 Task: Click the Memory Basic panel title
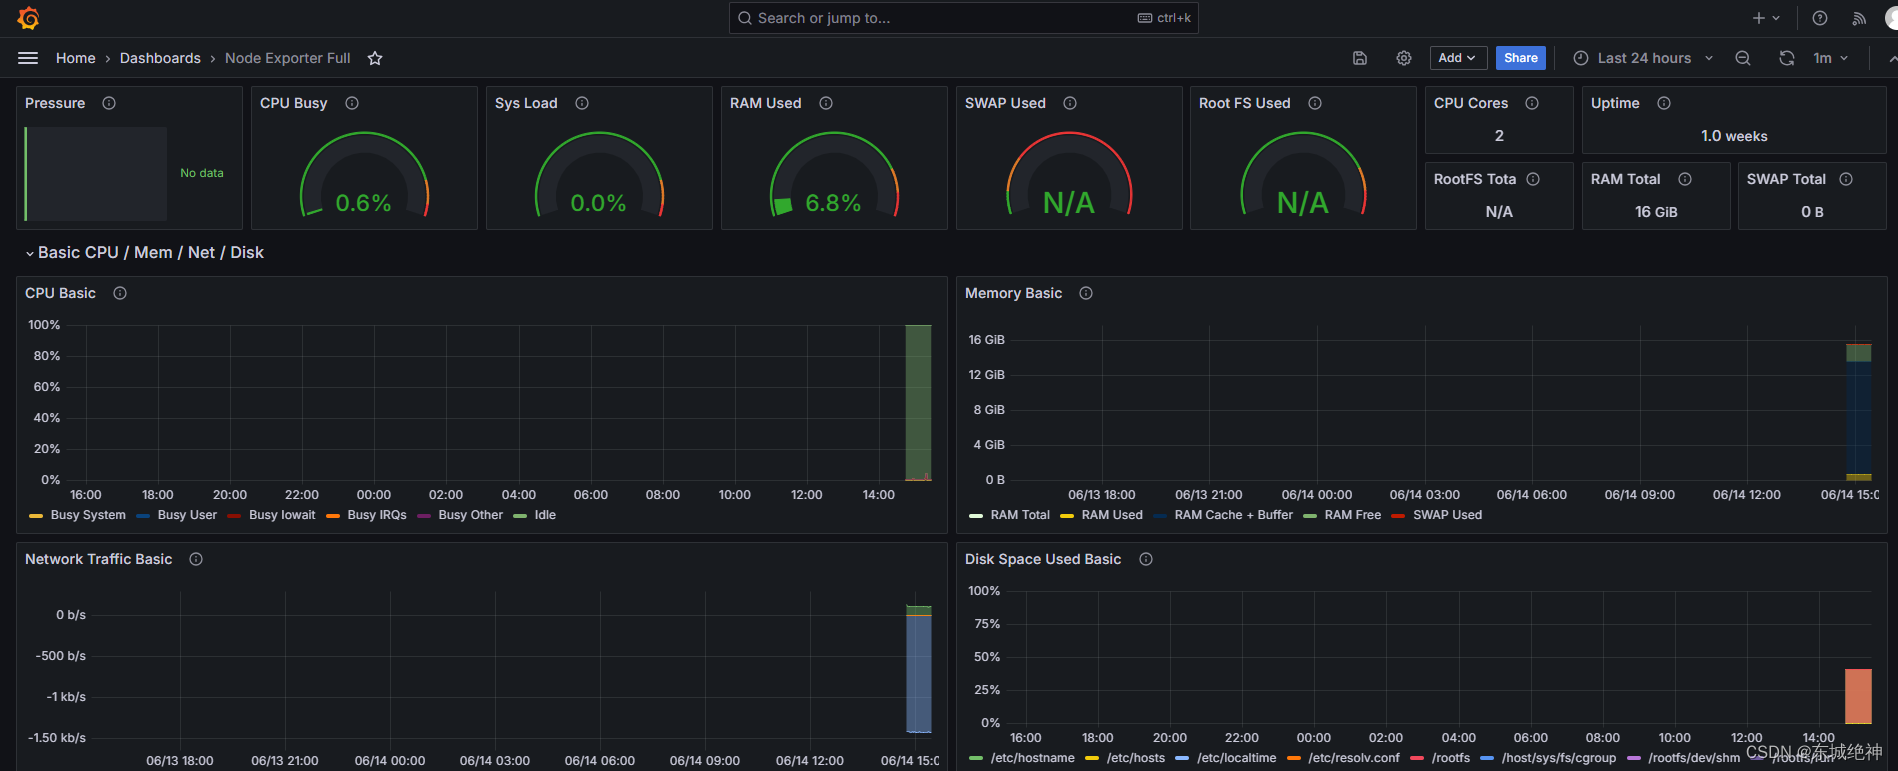(1013, 293)
